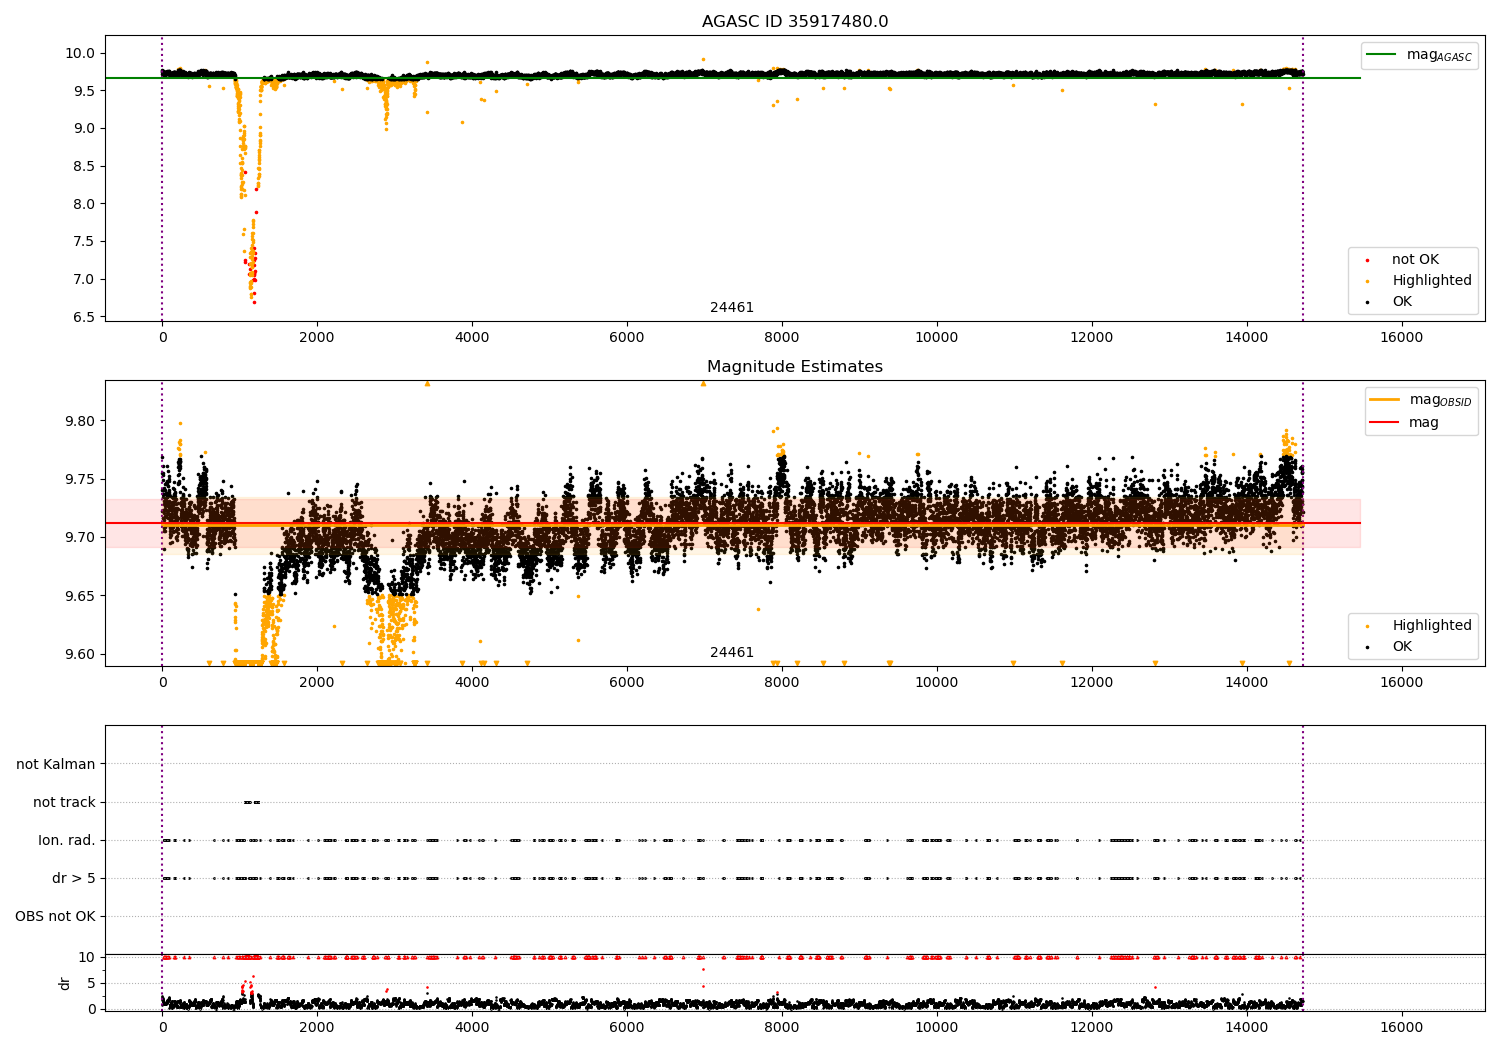This screenshot has height=1050, width=1500.
Task: Click the "7.5" y-tick on the top plot
Action: tap(84, 242)
